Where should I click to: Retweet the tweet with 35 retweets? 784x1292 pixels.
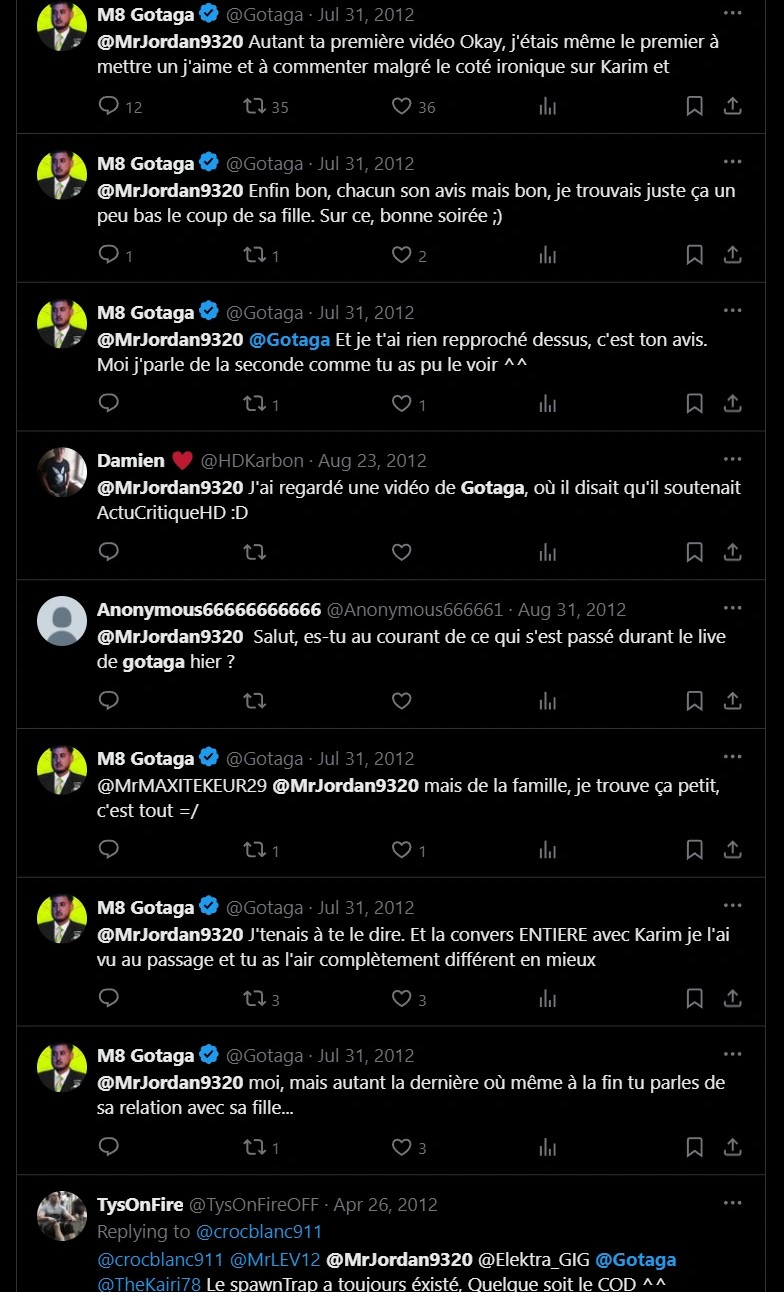point(253,106)
